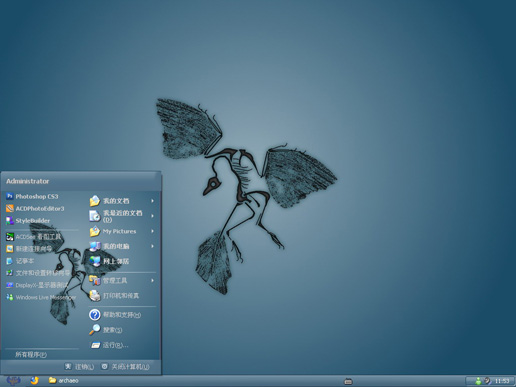Open All Programs menu entry
Screen dimensions: 516x387
click(31, 355)
